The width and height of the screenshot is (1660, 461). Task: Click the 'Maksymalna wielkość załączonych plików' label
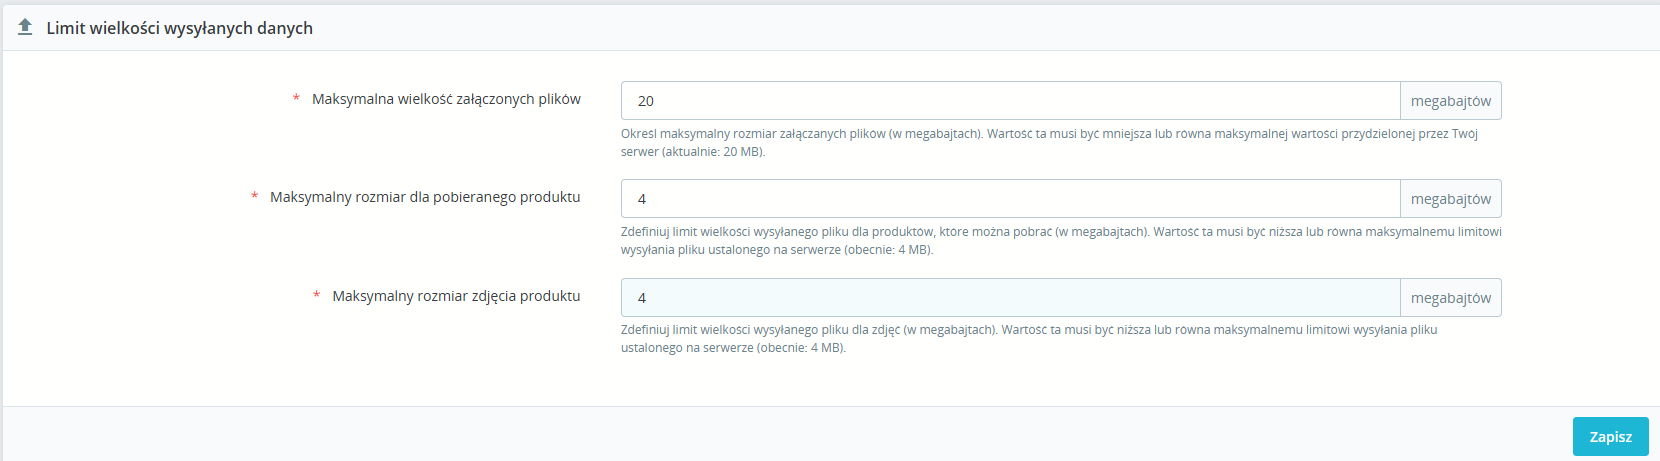(446, 99)
